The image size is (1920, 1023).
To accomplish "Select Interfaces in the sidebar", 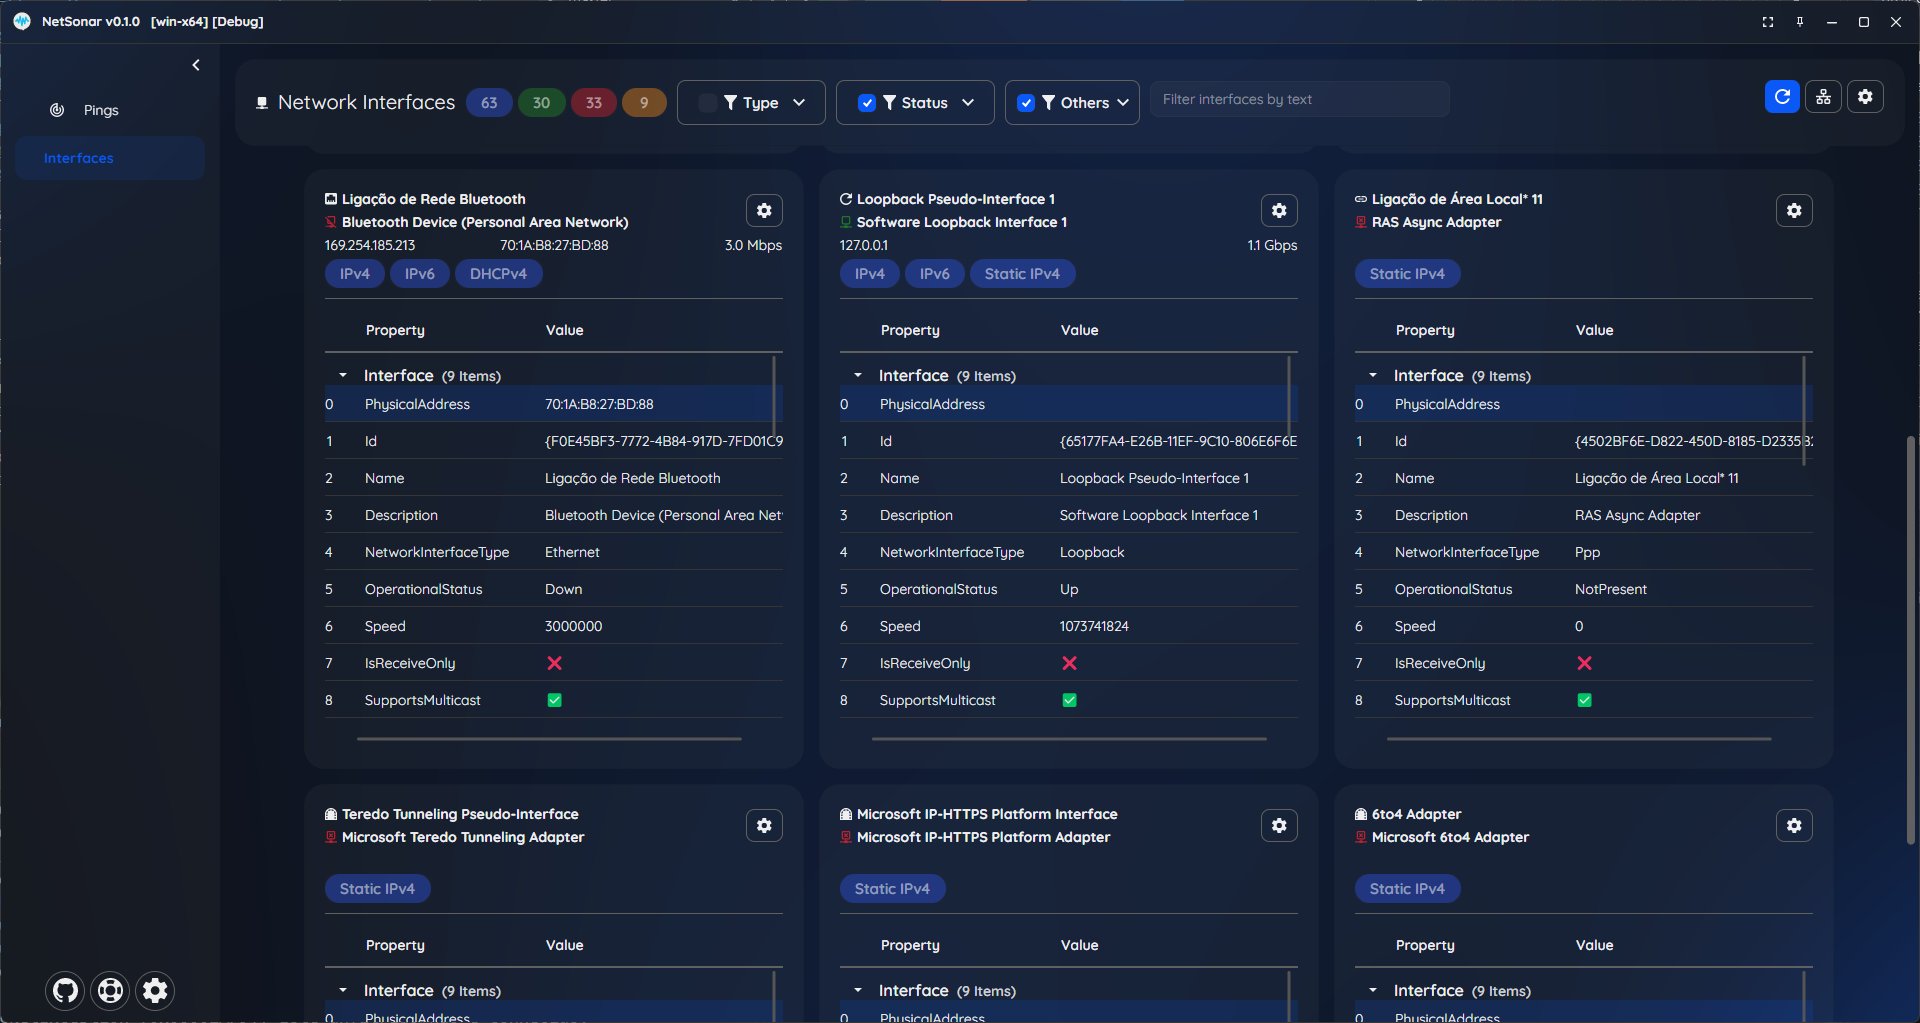I will 79,158.
